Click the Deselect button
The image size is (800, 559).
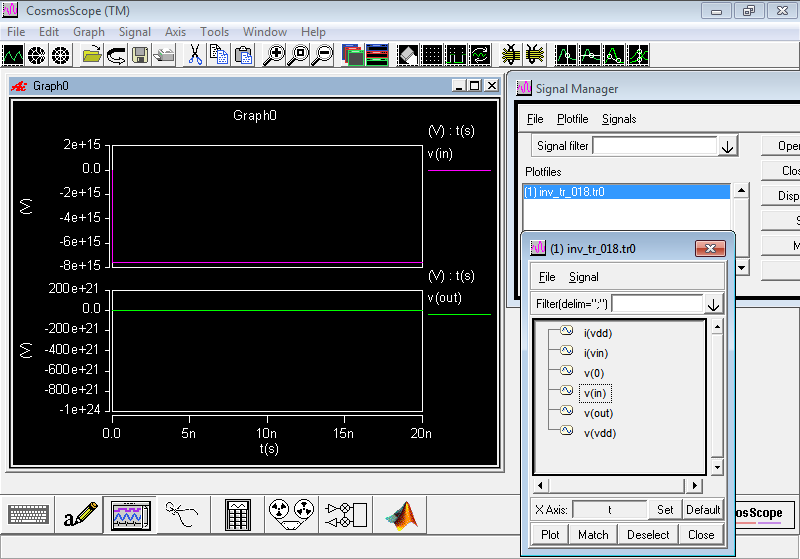point(648,535)
